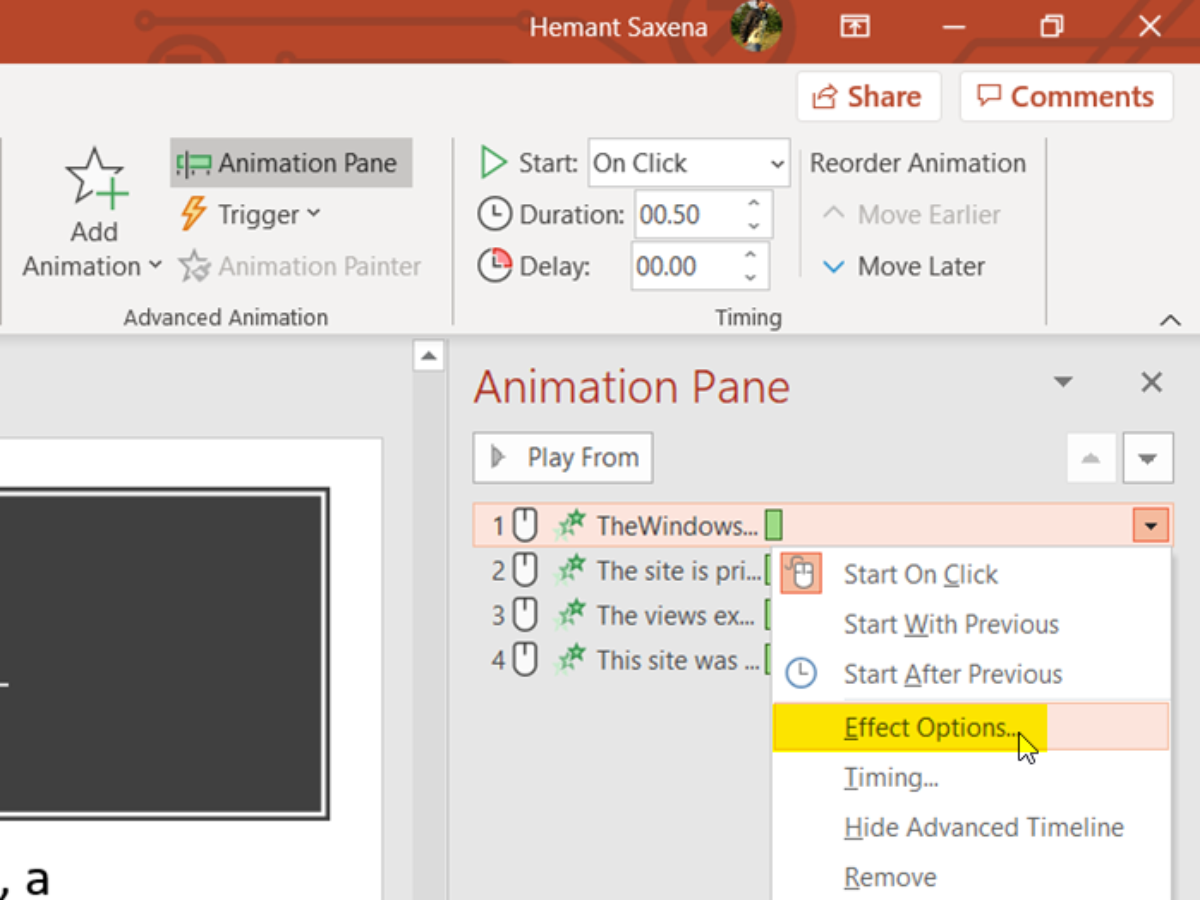Viewport: 1200px width, 900px height.
Task: Click the Animation Painter button
Action: [300, 266]
